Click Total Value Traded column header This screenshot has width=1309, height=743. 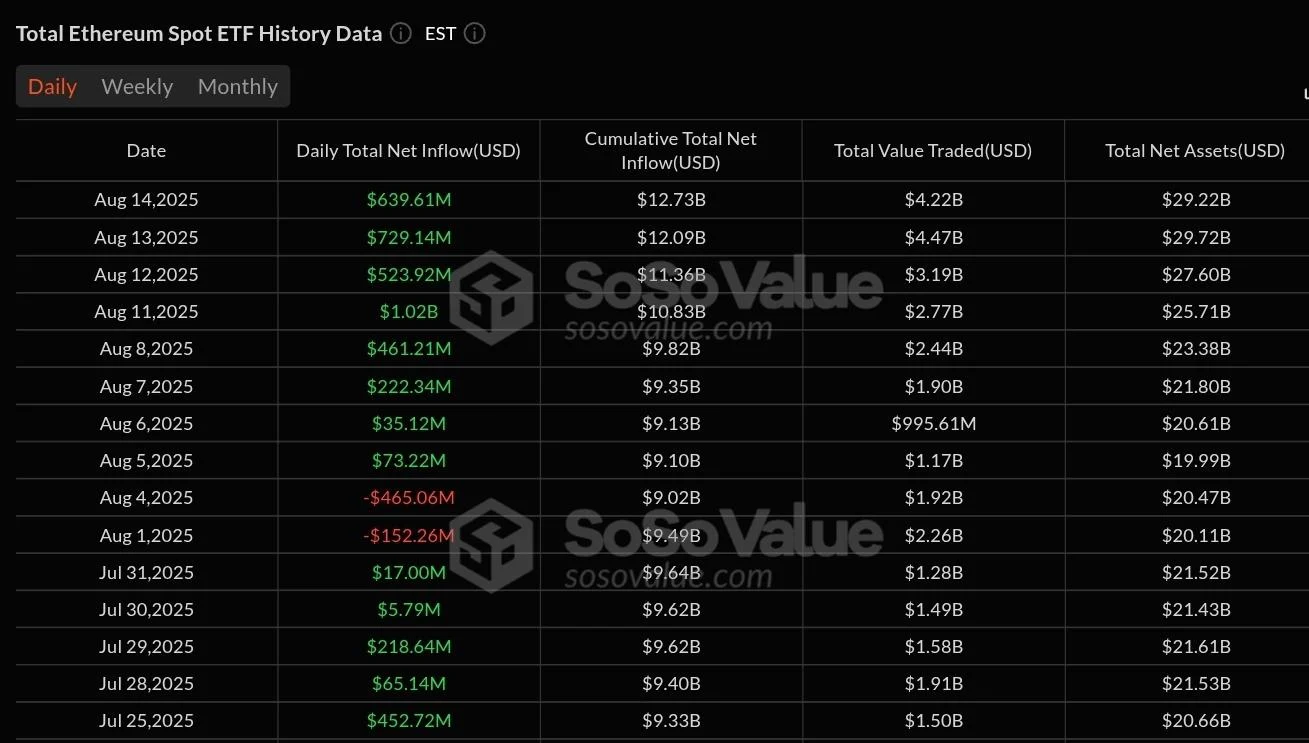933,151
